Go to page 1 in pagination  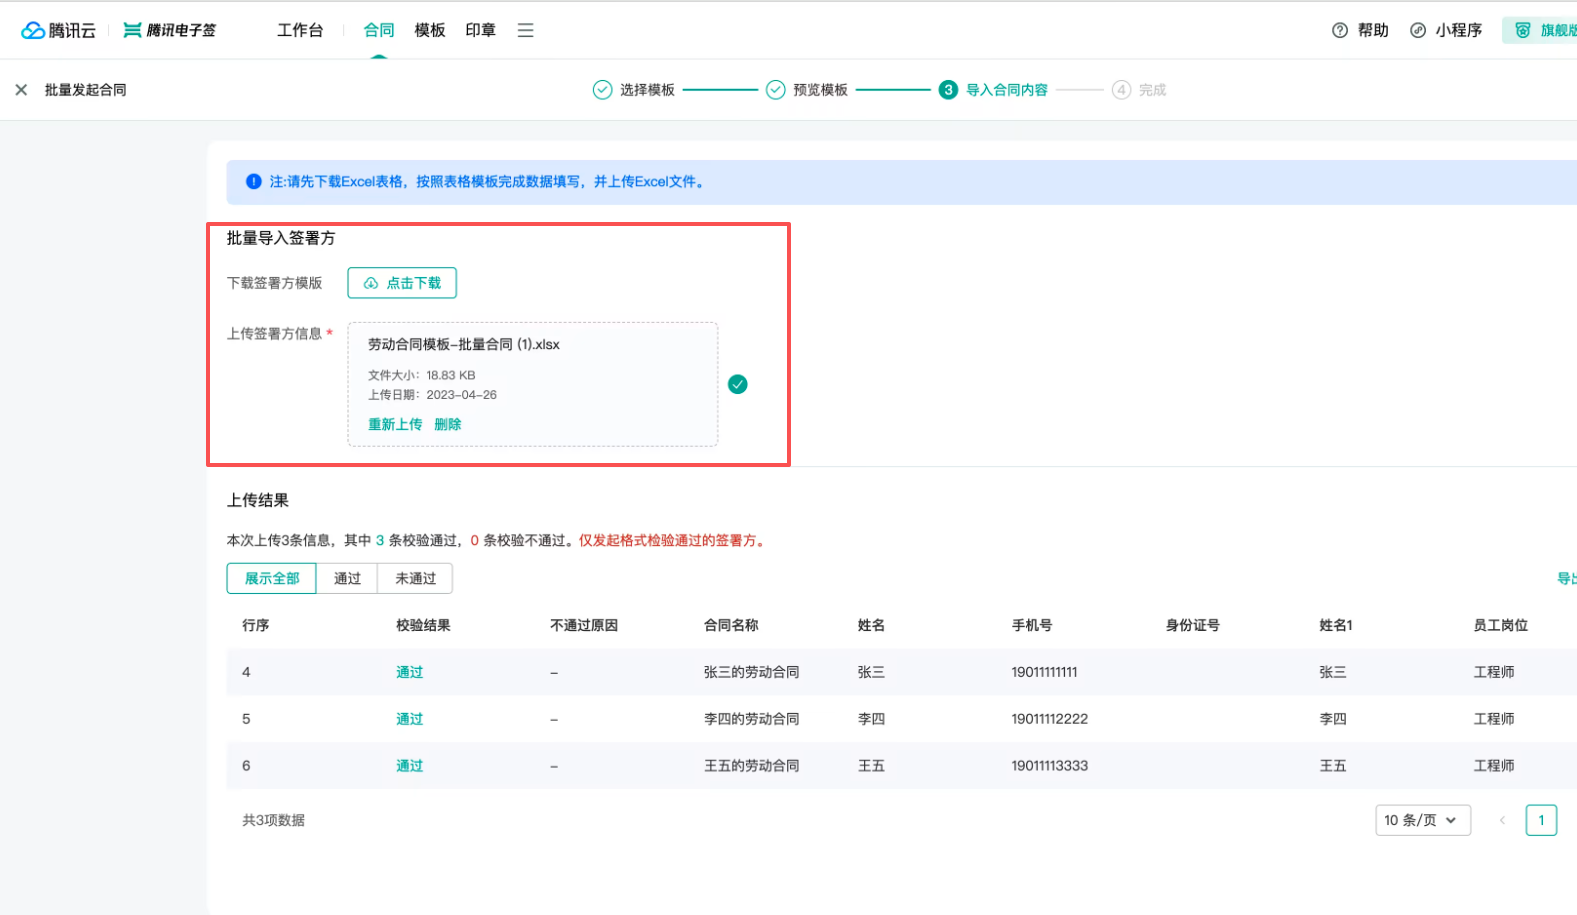1541,820
